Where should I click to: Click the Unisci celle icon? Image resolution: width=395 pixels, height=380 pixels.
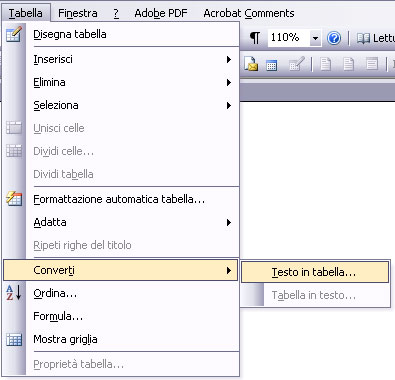(14, 128)
